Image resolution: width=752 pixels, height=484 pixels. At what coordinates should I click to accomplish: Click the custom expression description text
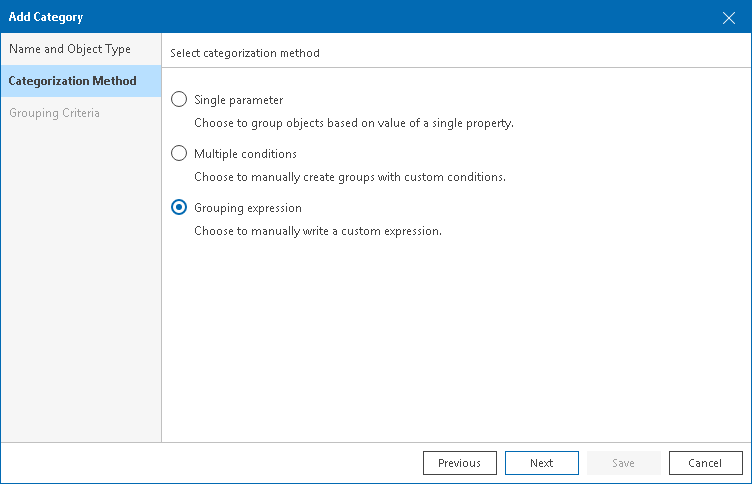317,231
